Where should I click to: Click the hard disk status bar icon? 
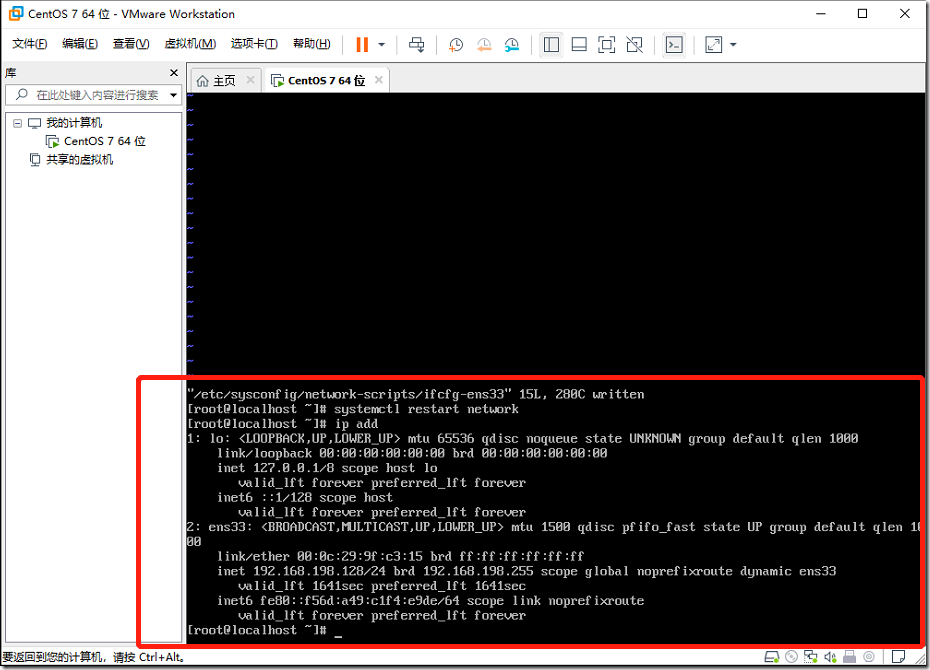click(x=772, y=657)
